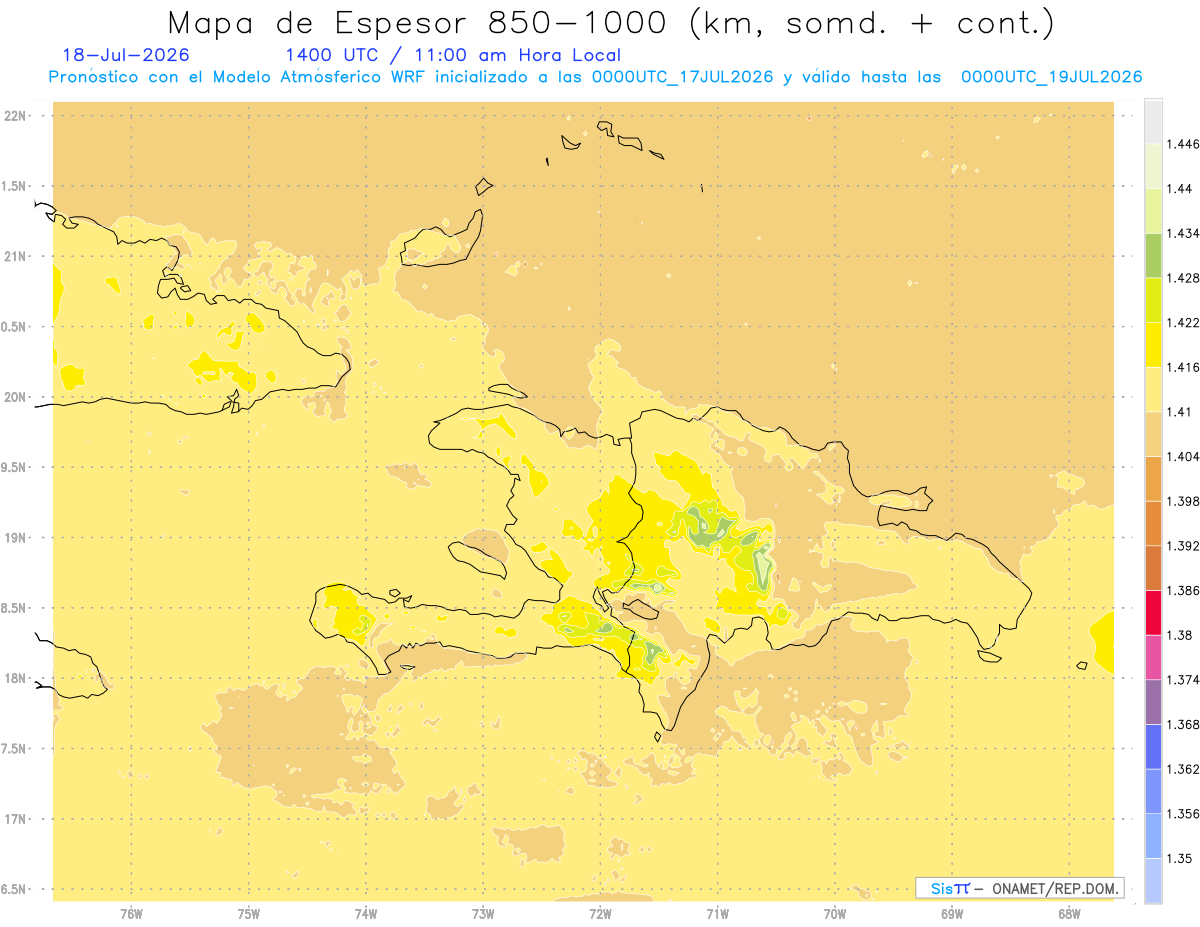
Task: Click the colorbar value '1.38'
Action: (1179, 635)
